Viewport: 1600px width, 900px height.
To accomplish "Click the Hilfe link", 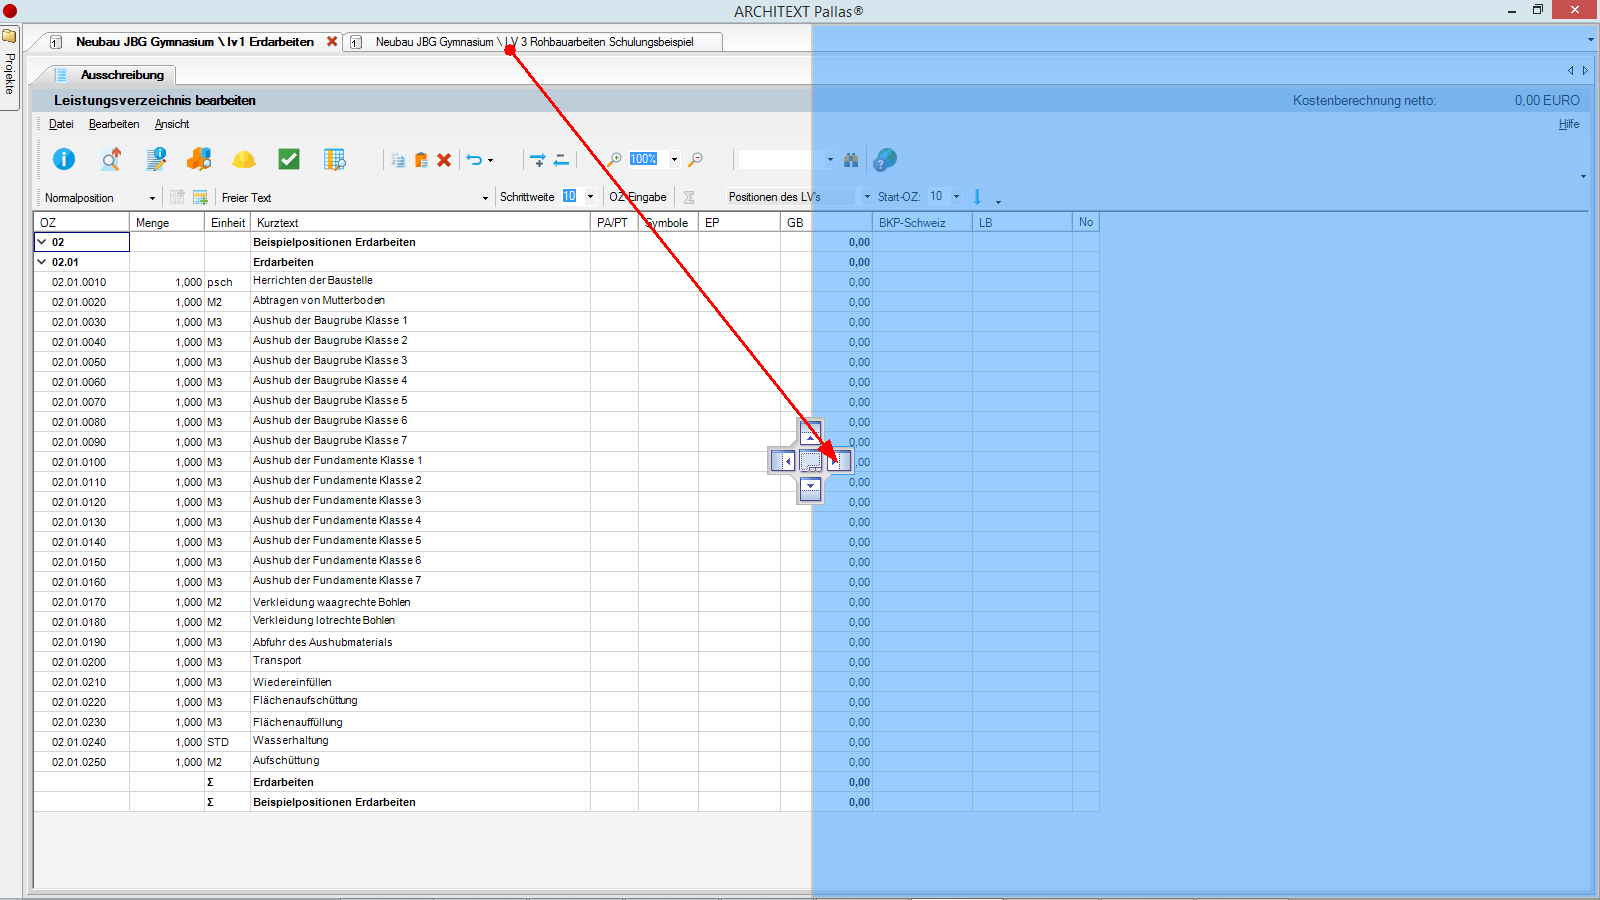I will pos(1569,124).
